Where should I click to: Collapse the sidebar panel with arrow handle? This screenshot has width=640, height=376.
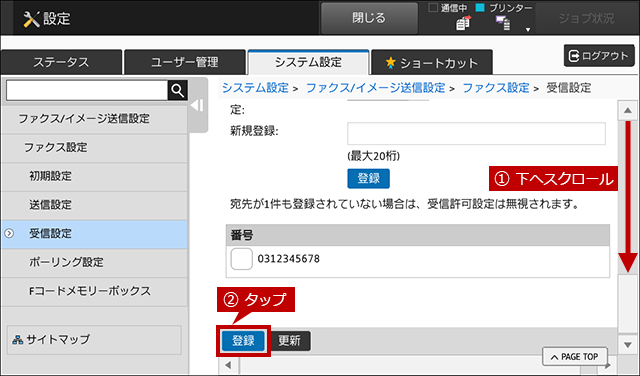(198, 105)
